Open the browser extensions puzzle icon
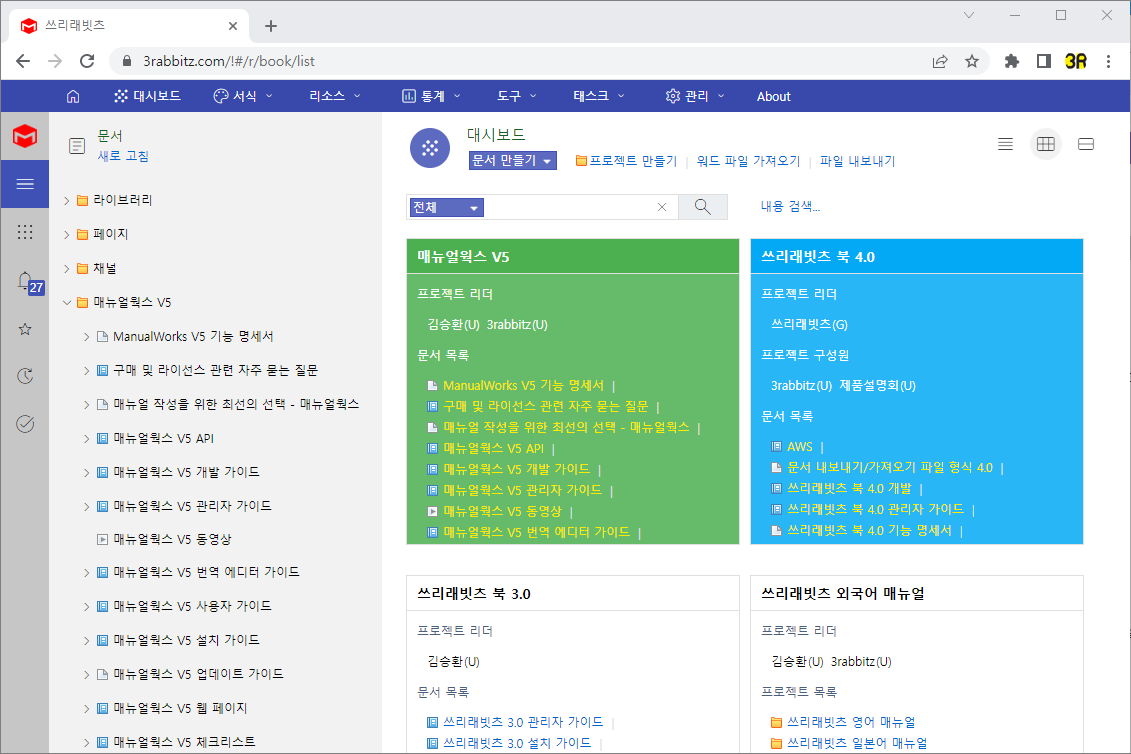This screenshot has height=754, width=1131. 1011,61
